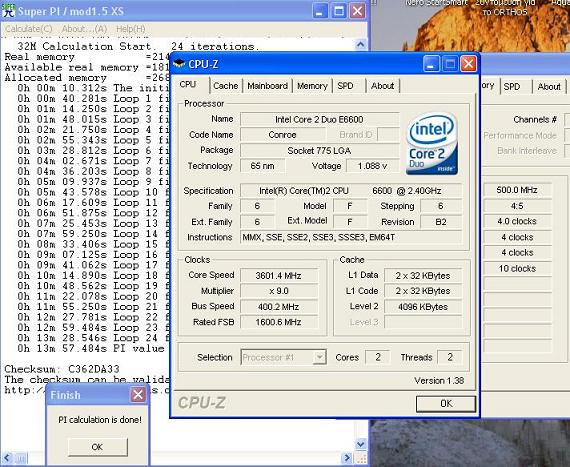Click the CPU-Z title bar chip icon
The height and width of the screenshot is (467, 570).
tap(179, 64)
